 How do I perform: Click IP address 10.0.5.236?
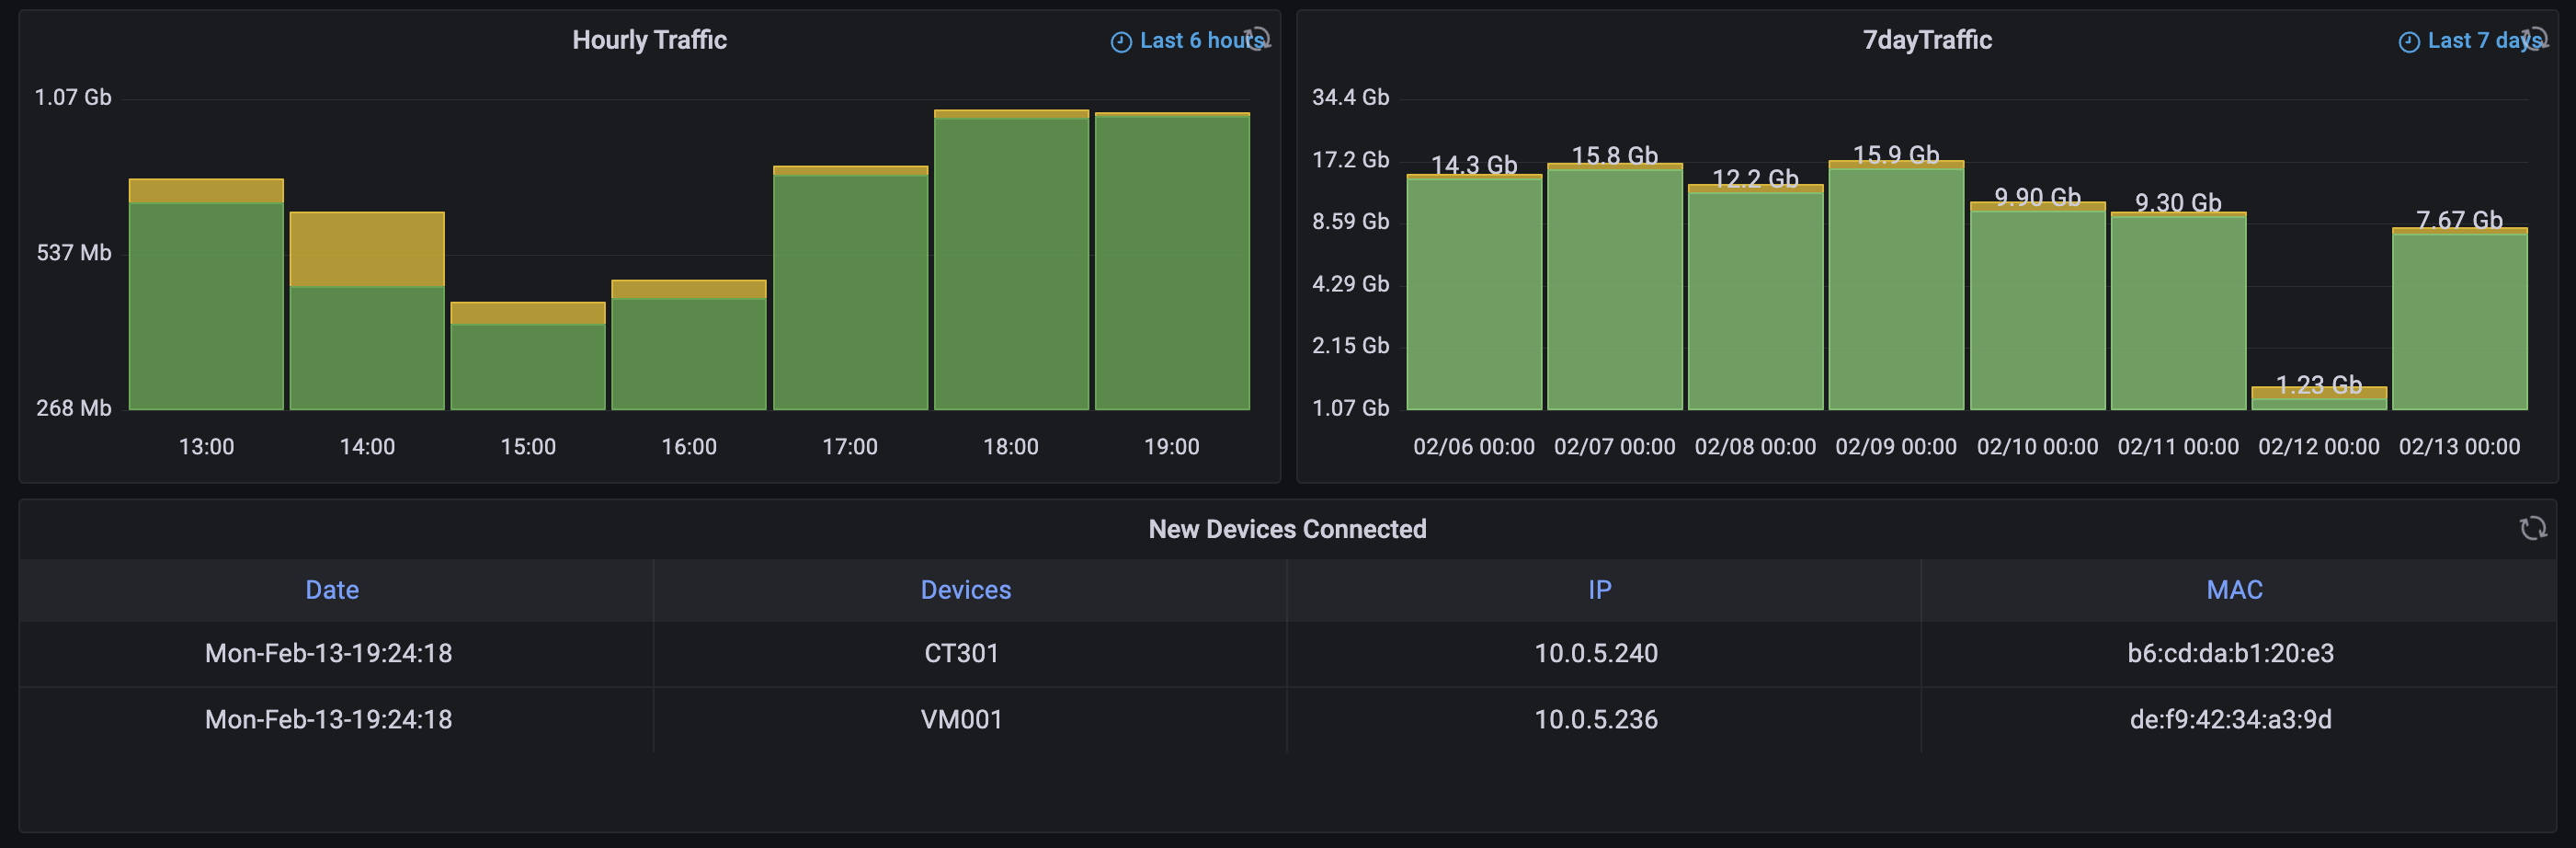[x=1596, y=719]
